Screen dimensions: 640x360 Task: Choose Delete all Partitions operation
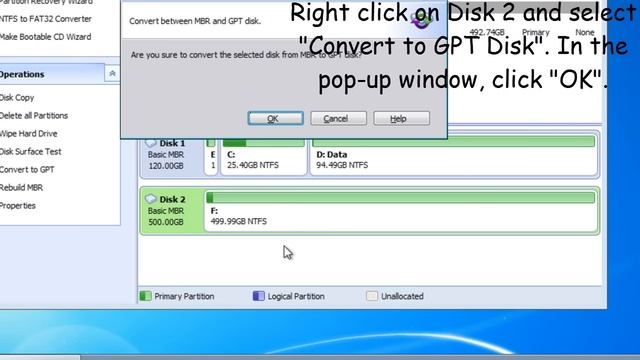(34, 116)
